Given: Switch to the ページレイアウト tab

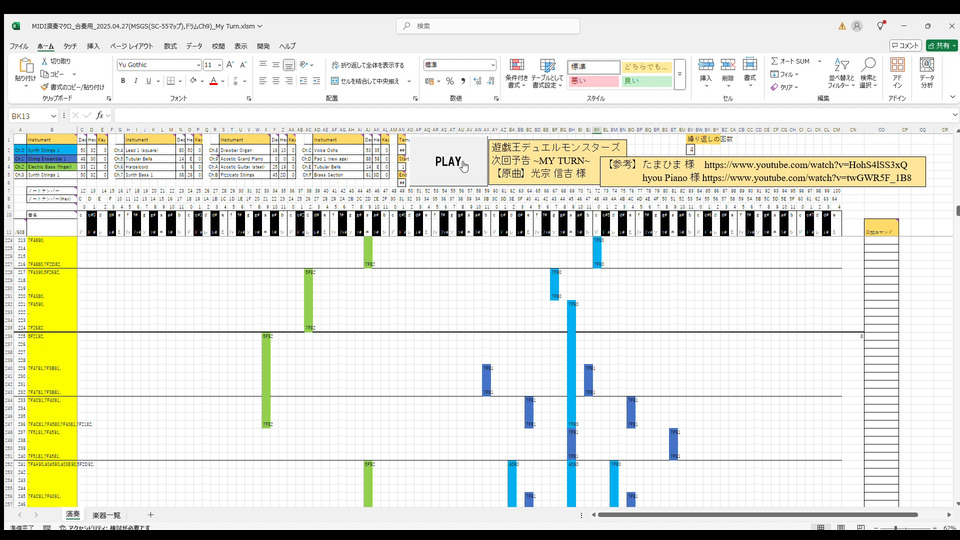Looking at the screenshot, I should [132, 46].
